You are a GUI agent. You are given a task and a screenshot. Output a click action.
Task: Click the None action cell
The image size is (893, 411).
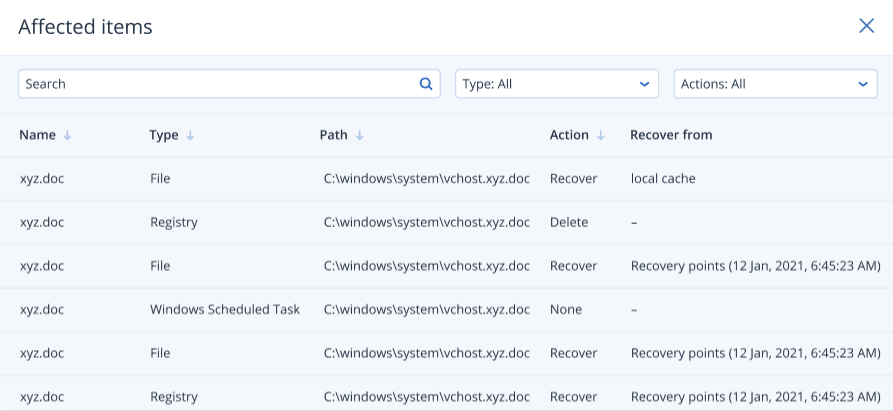coord(566,310)
